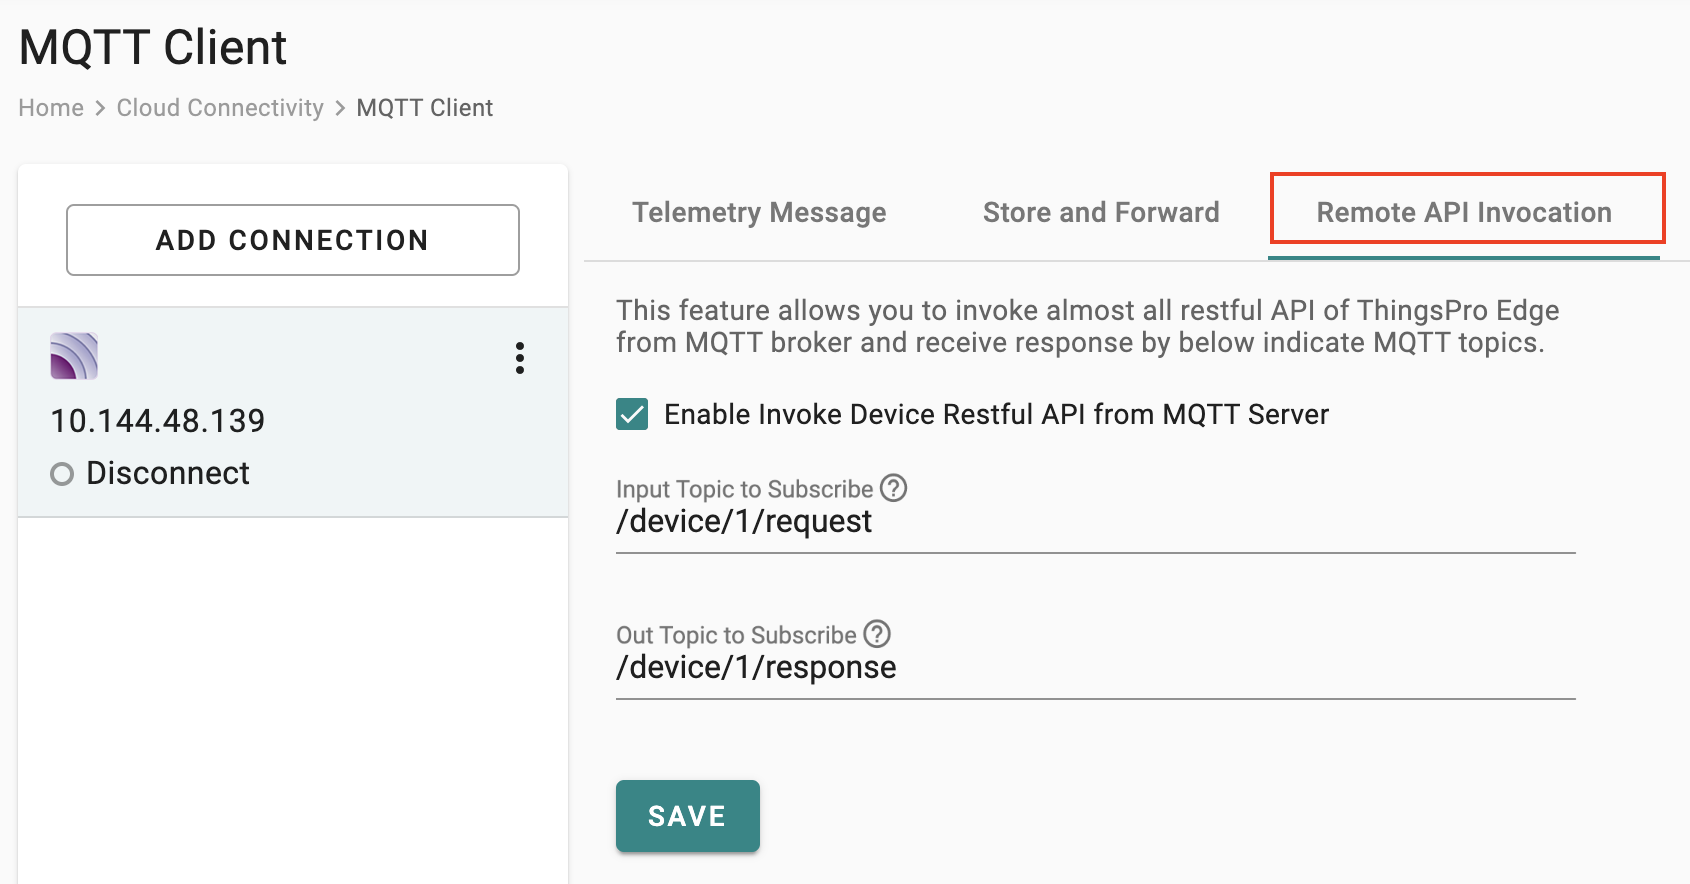Open the three-dot menu for connection 10.144.48.139

point(519,358)
